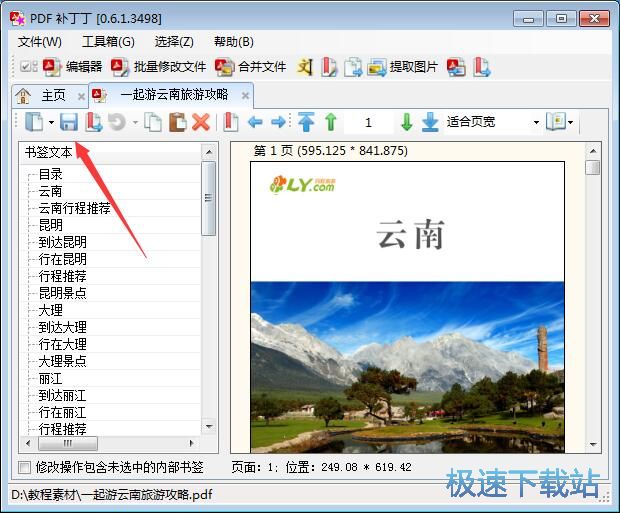Select bookmark 丽江
The image size is (620, 513).
[51, 379]
